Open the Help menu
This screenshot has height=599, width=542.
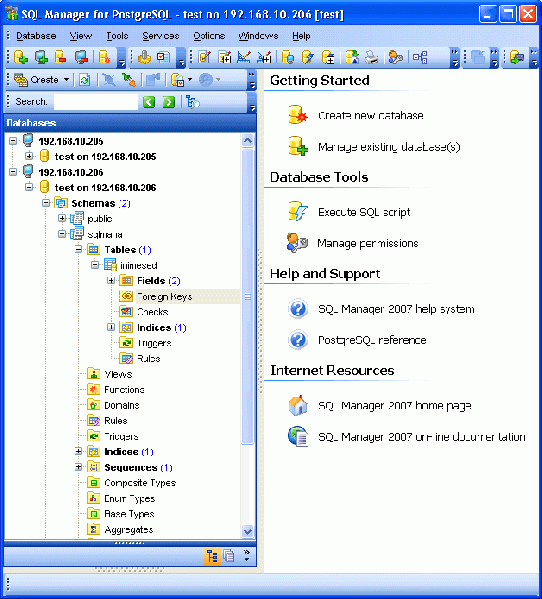pos(301,36)
